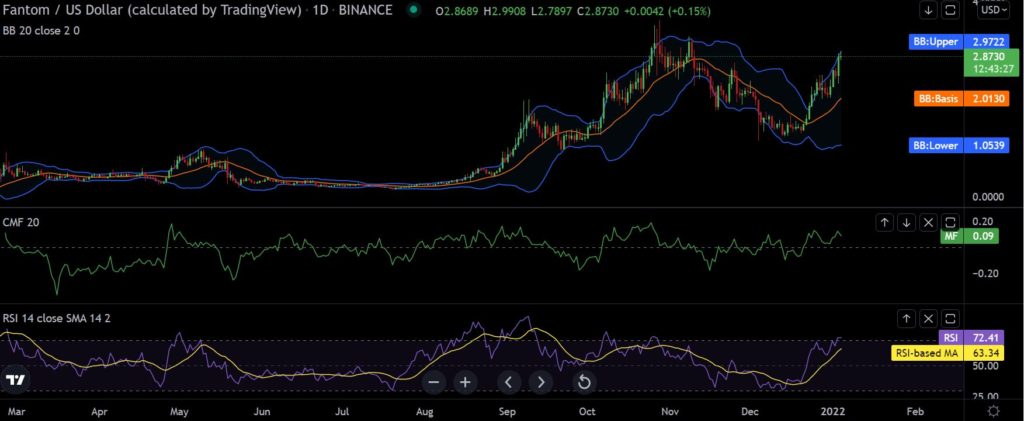
Task: Click the BB:Lower 1.0539 label
Action: coord(959,145)
